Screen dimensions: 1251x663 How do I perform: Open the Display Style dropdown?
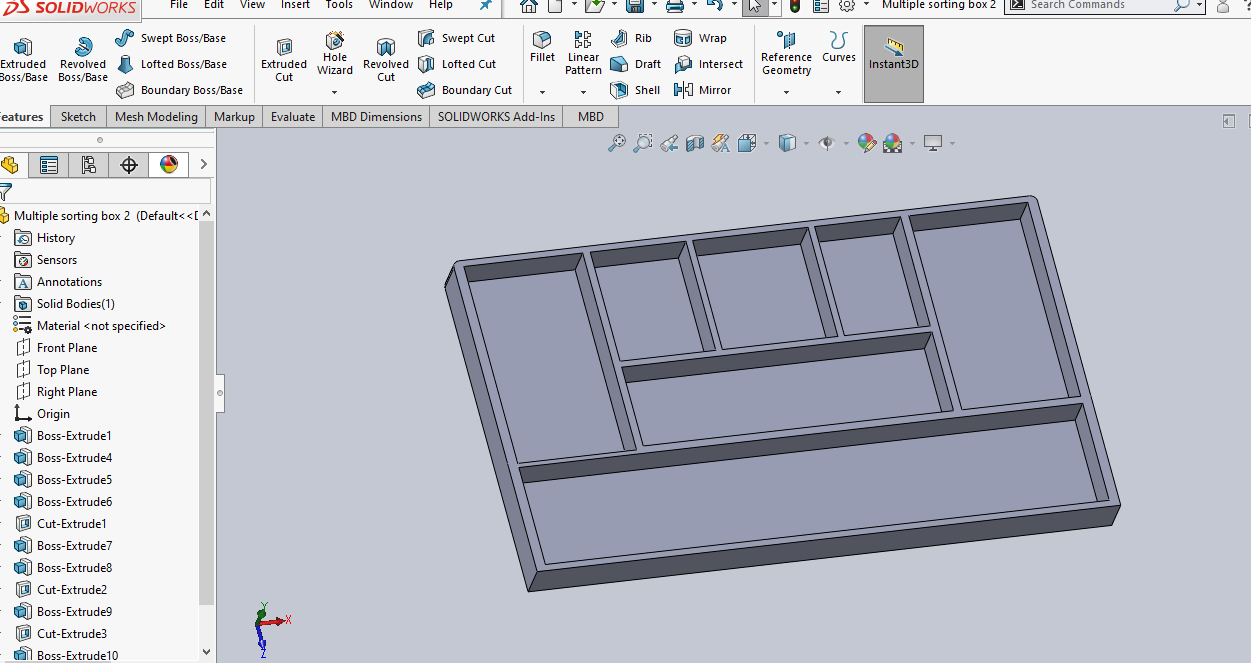coord(806,143)
